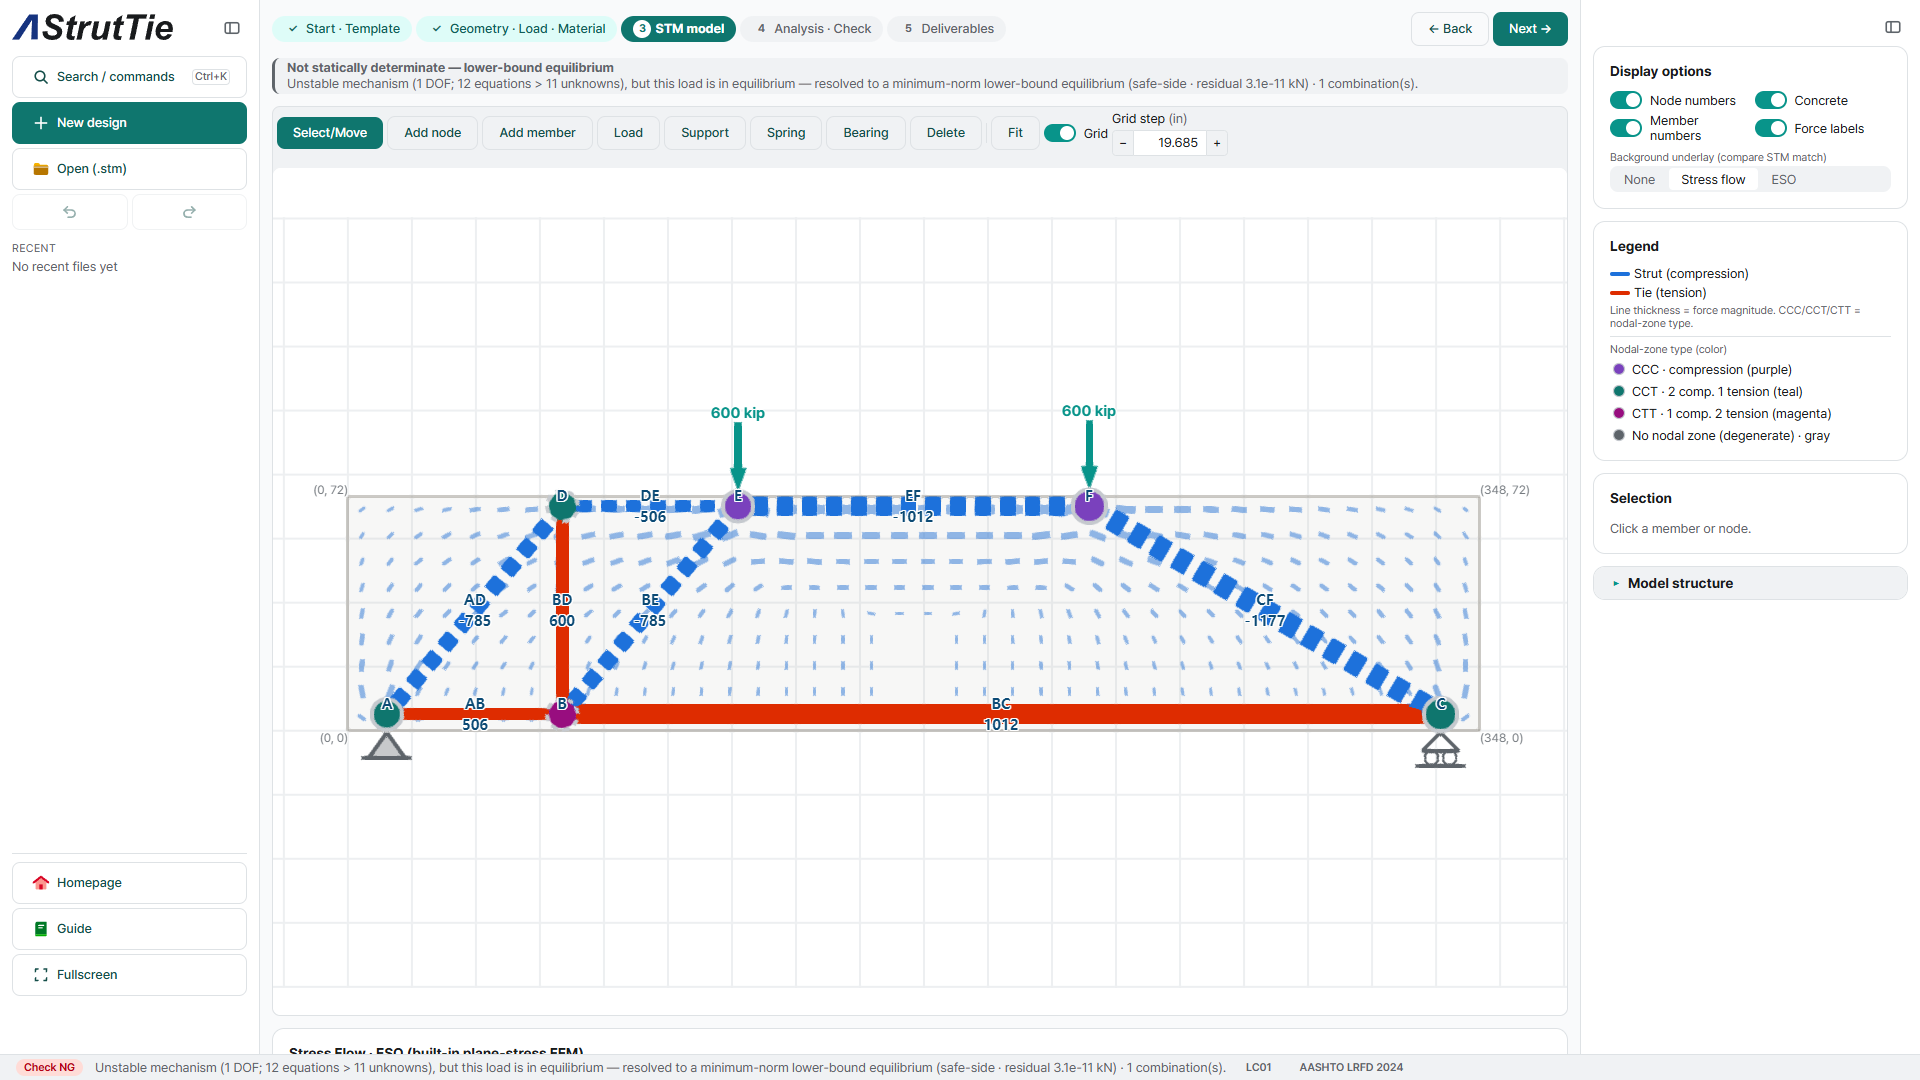Set background underlay to ESO
The image size is (1920, 1080).
[x=1783, y=180]
